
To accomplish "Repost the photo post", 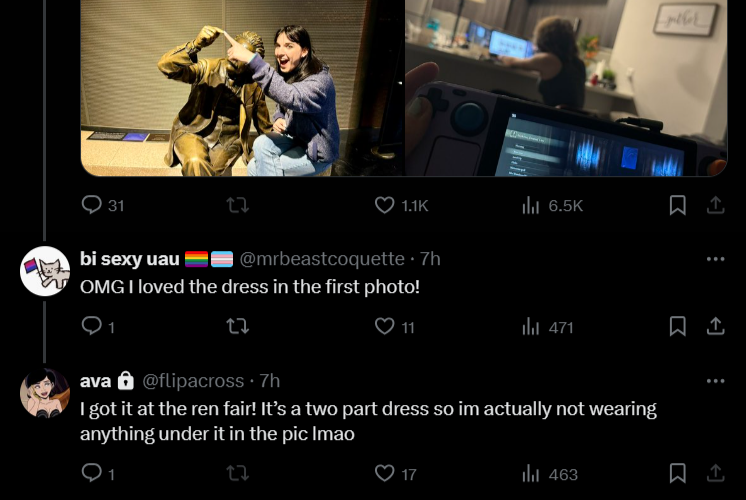I will click(x=237, y=206).
